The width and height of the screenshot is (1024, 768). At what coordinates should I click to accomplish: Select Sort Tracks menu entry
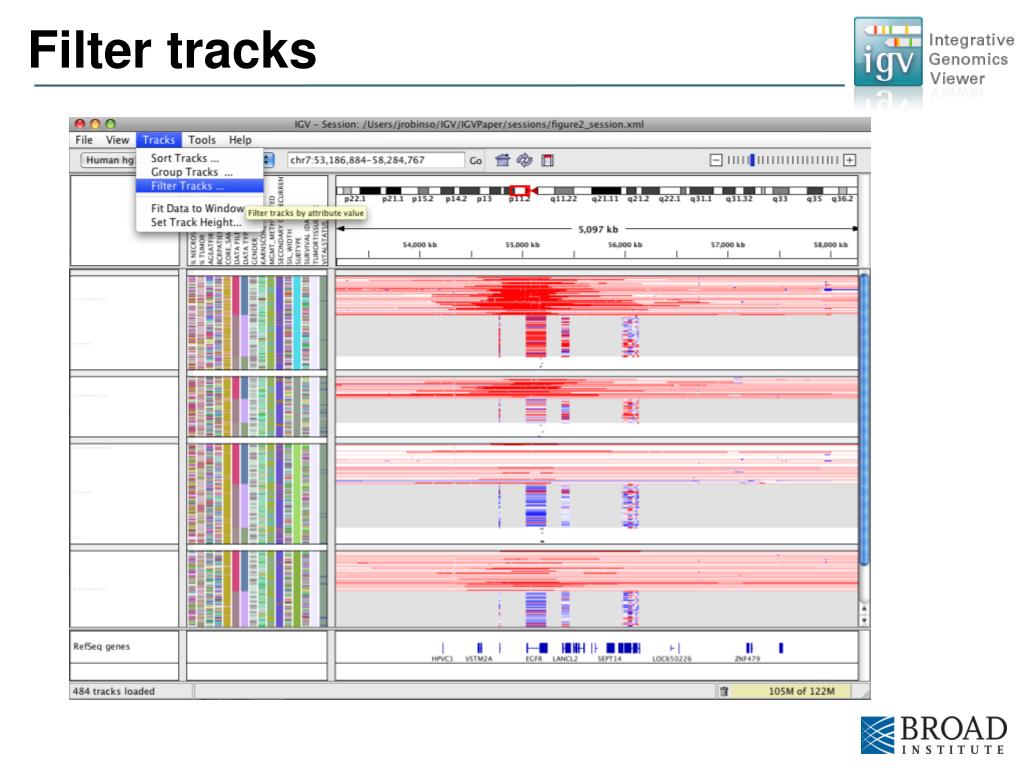pyautogui.click(x=199, y=158)
